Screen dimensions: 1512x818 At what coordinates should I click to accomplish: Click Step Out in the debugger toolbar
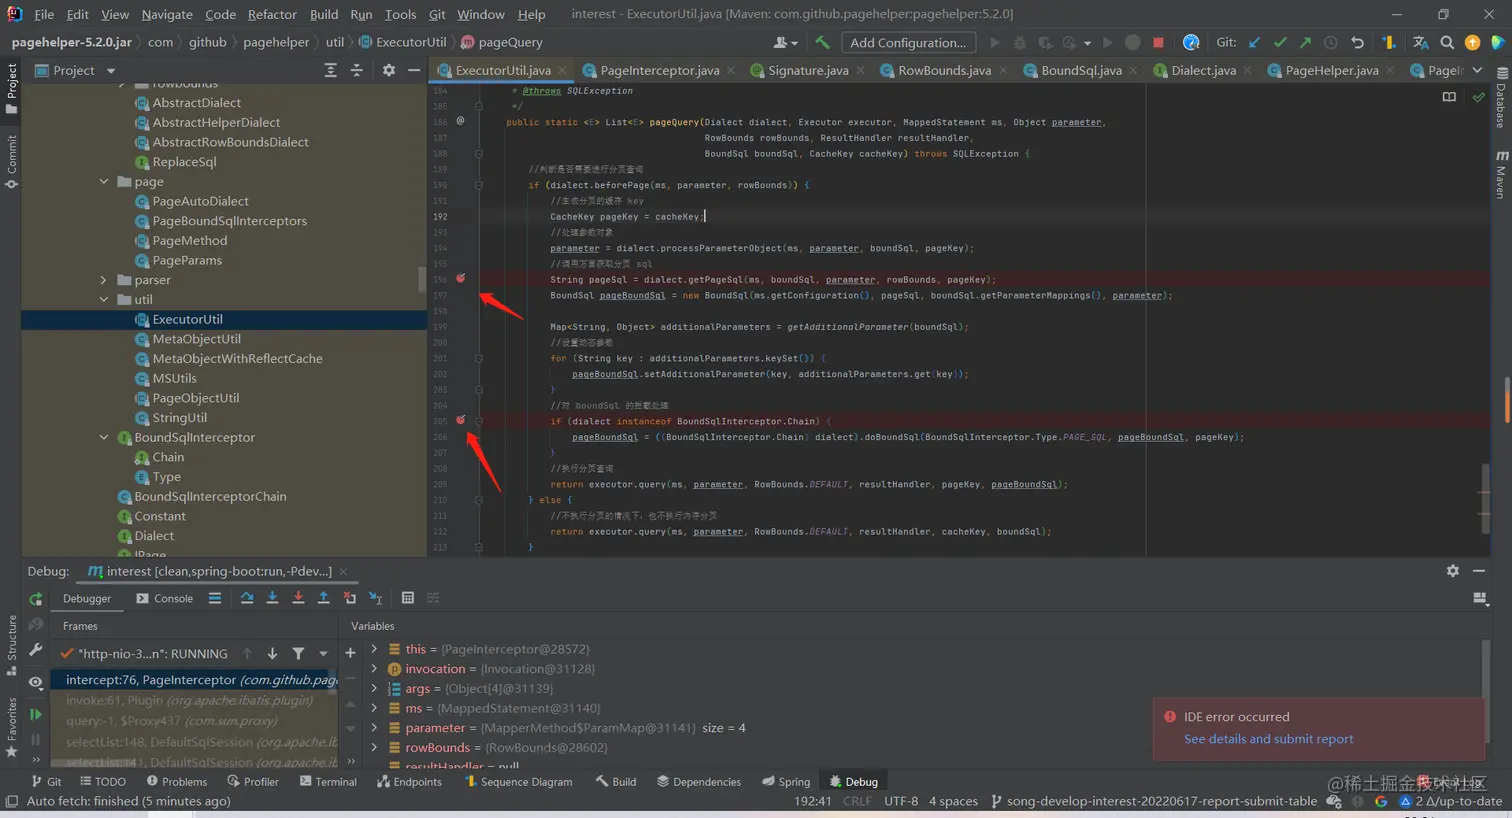click(323, 598)
